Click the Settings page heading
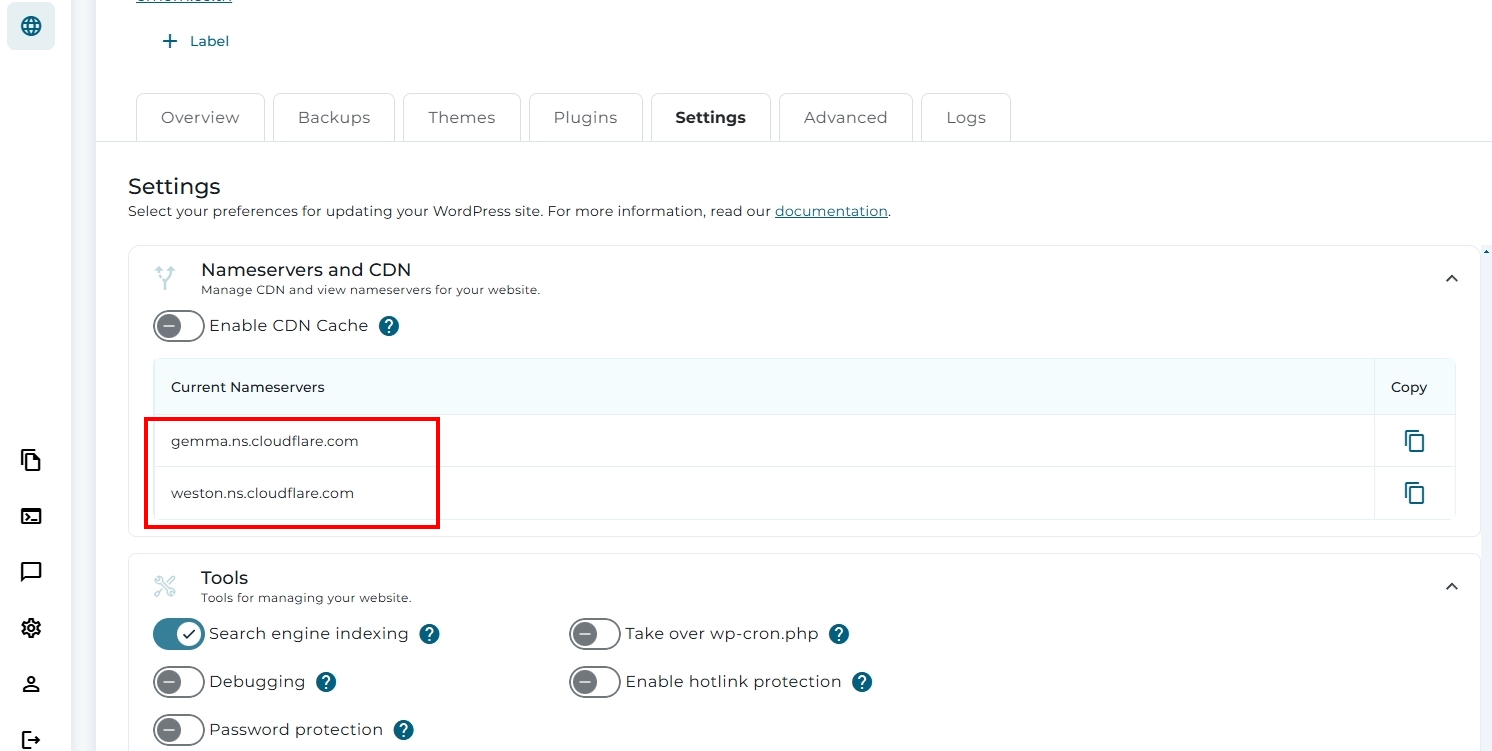 click(174, 187)
